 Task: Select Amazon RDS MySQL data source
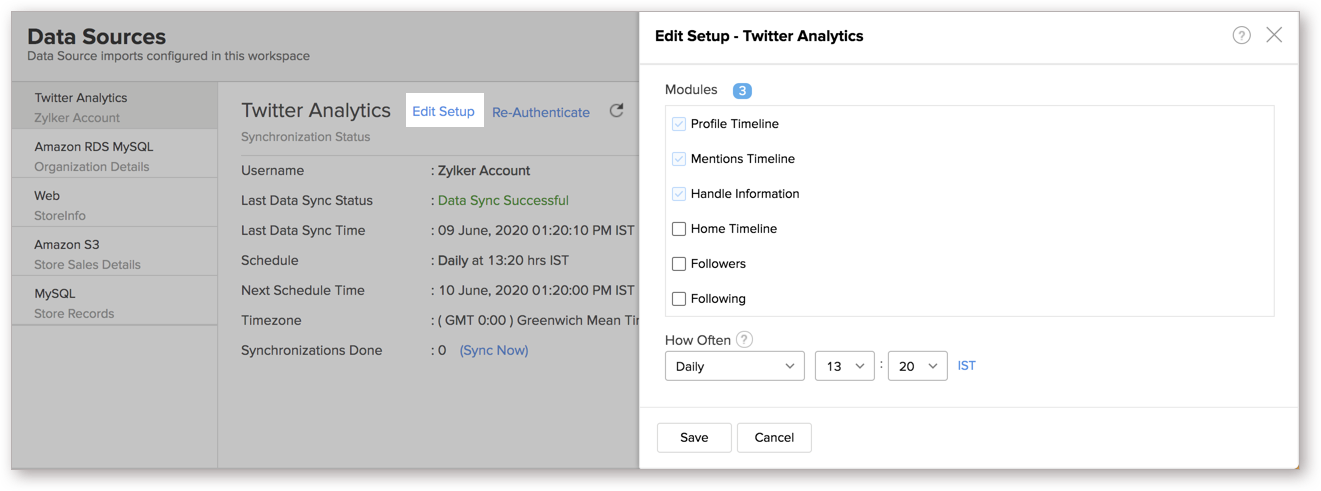pyautogui.click(x=114, y=156)
